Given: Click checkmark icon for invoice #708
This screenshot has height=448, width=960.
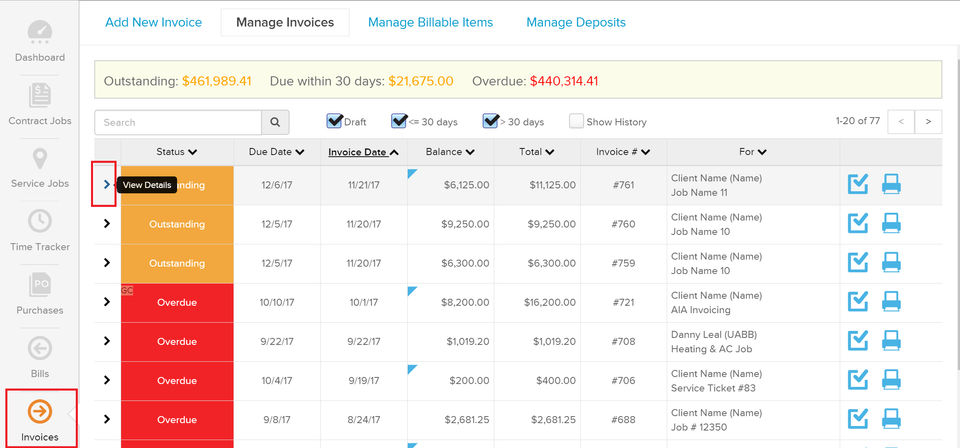Looking at the screenshot, I should [x=858, y=341].
